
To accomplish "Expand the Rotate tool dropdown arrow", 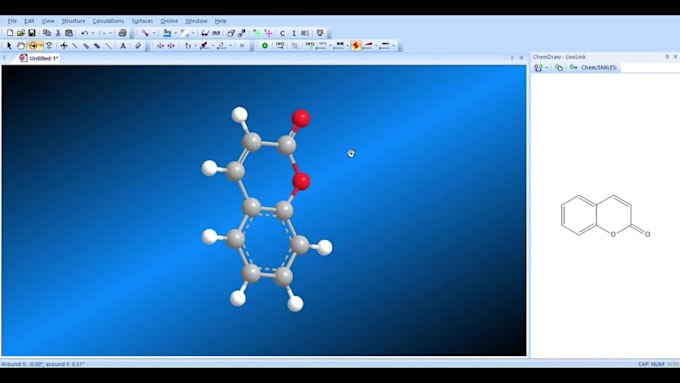I will (41, 46).
